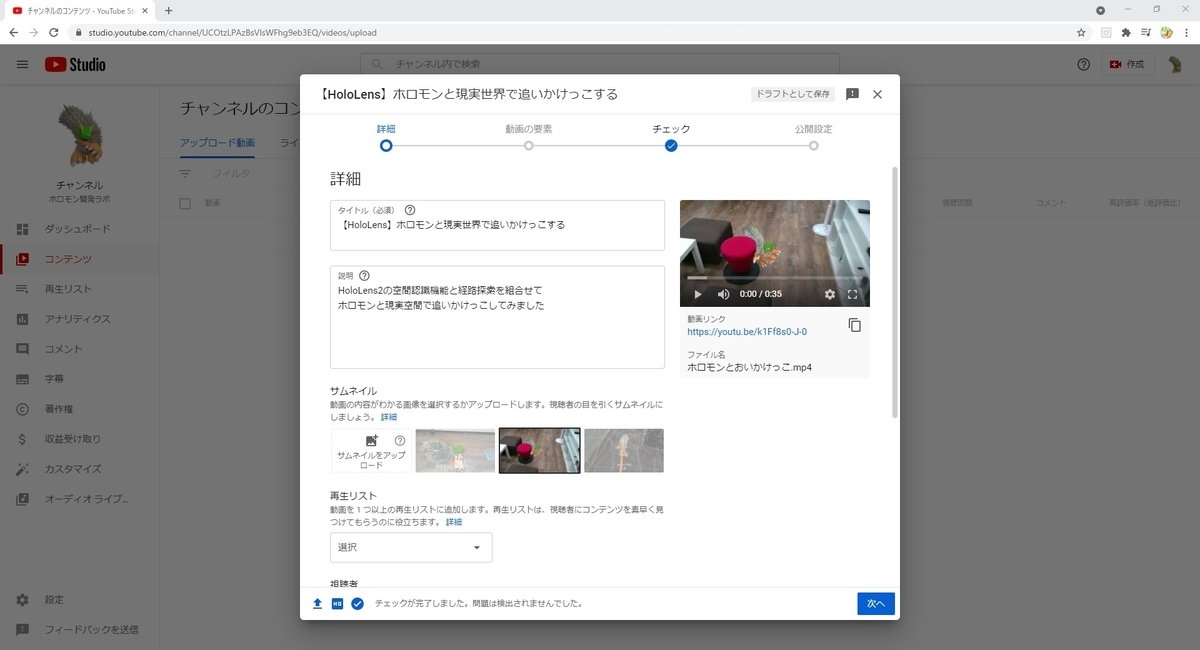
Task: Select the third auto-generated thumbnail
Action: click(624, 451)
